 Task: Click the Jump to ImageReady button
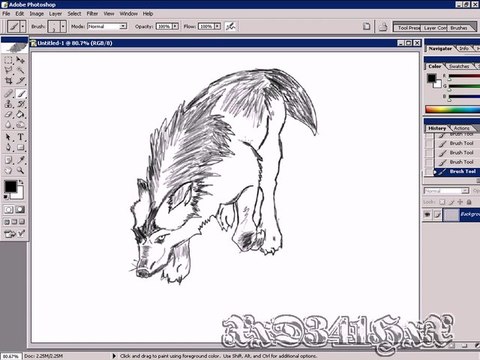[x=14, y=234]
